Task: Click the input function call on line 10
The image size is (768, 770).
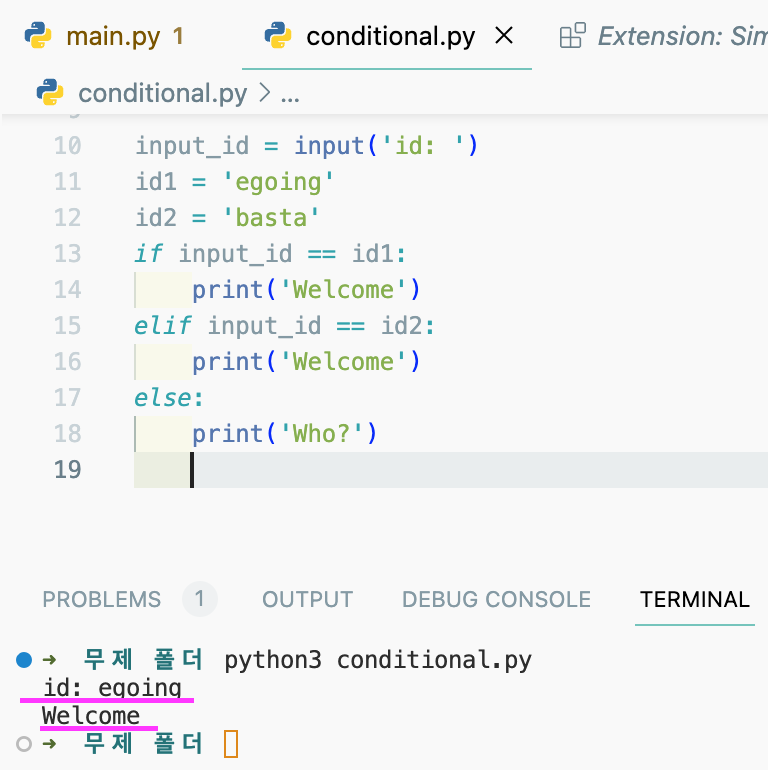Action: [x=385, y=146]
